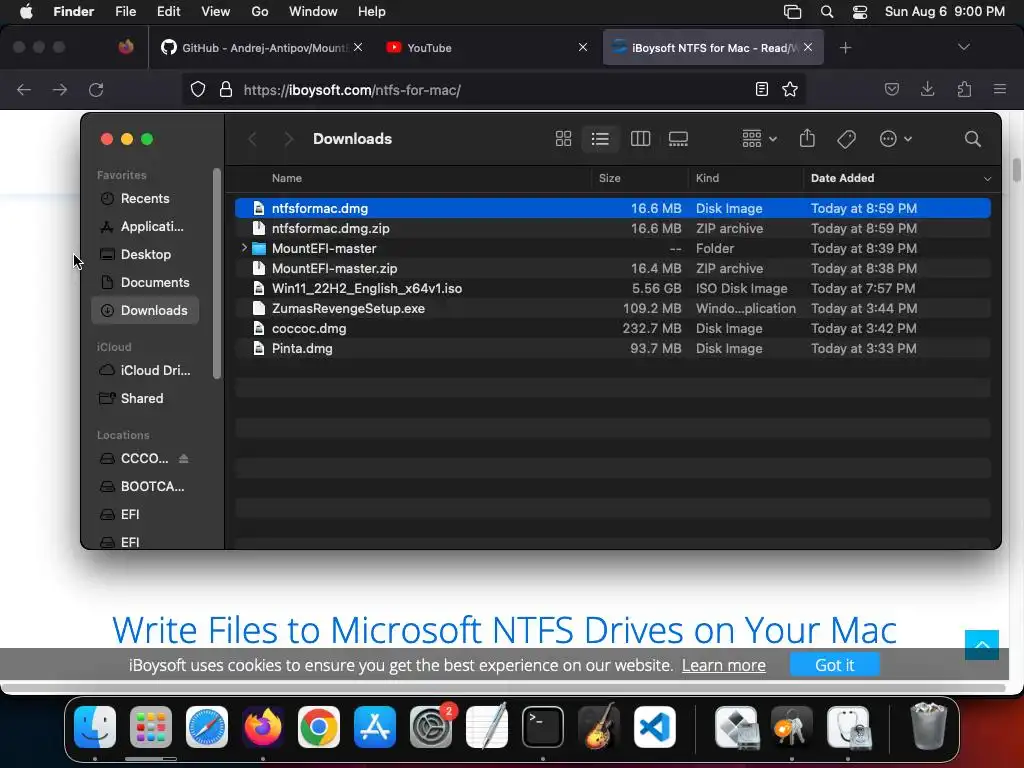The width and height of the screenshot is (1024, 768).
Task: Click the Firefox back arrow
Action: (24, 89)
